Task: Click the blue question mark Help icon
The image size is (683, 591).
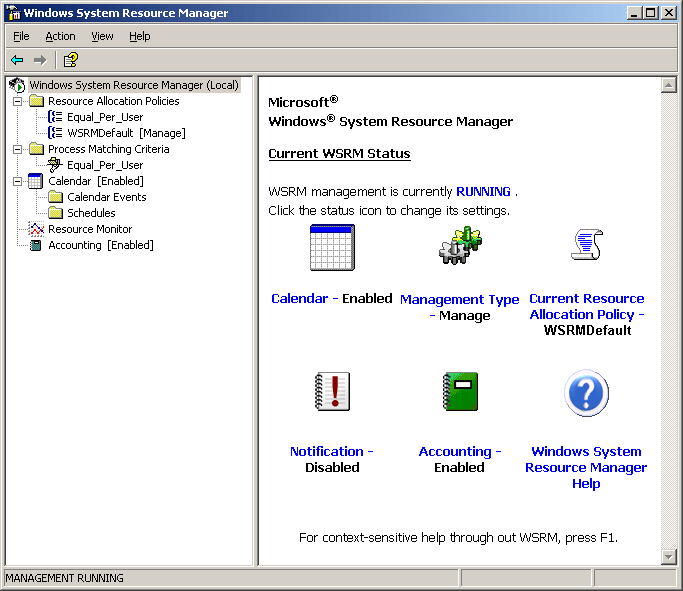Action: (x=586, y=393)
